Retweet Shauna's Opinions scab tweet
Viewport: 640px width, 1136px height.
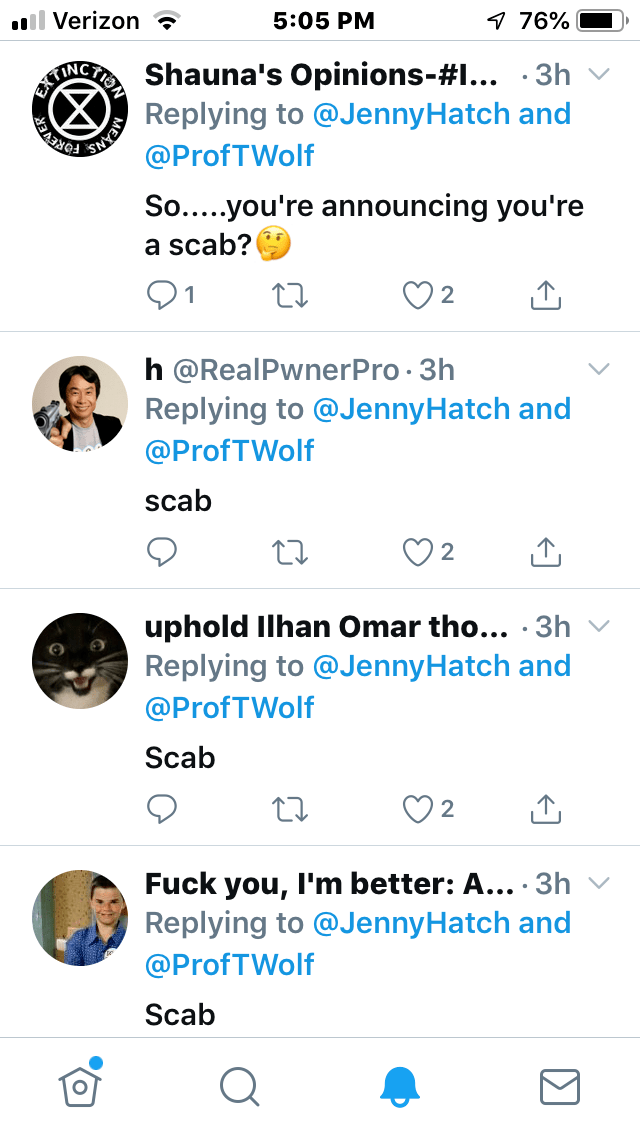tap(289, 294)
